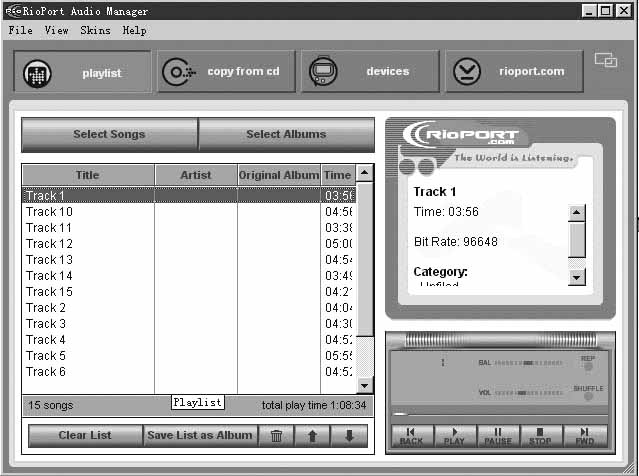This screenshot has width=639, height=476.
Task: Skip forward with the FWD button
Action: tap(584, 436)
